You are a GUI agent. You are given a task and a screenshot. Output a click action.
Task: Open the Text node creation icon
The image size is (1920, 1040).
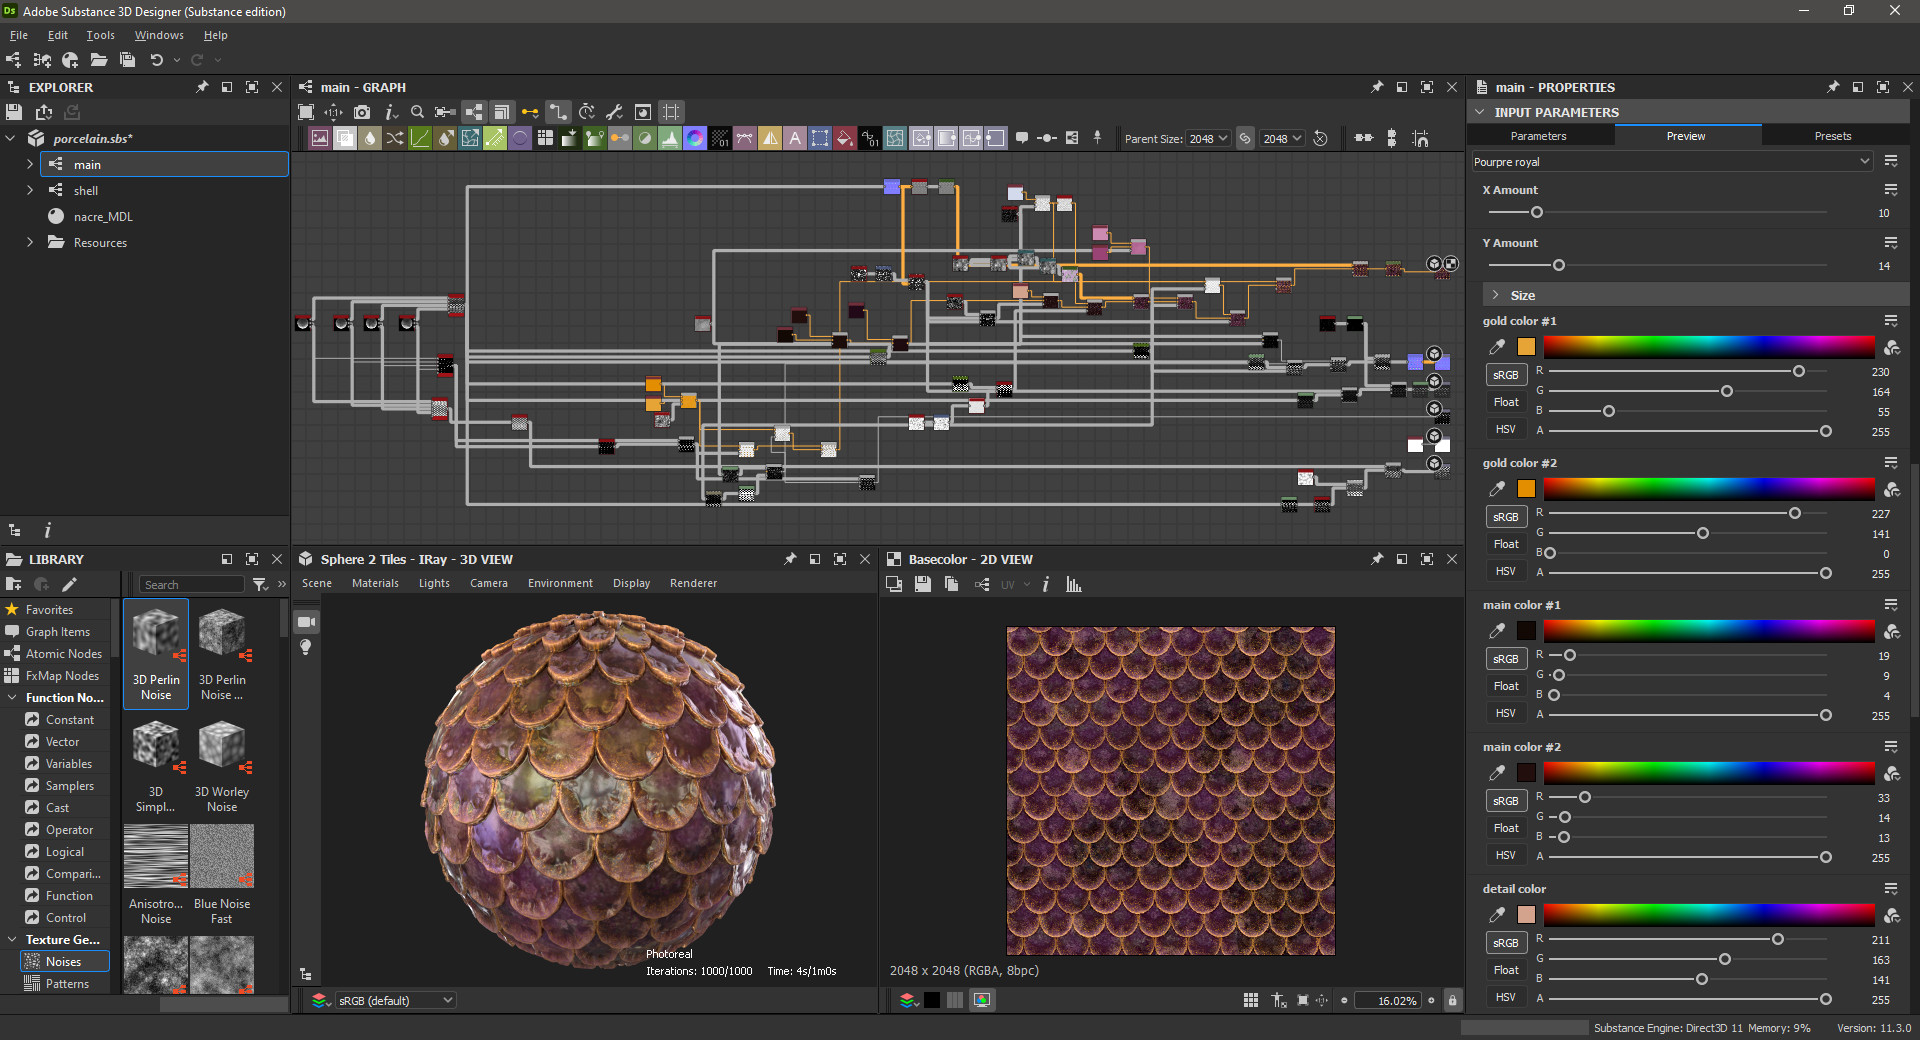click(794, 138)
